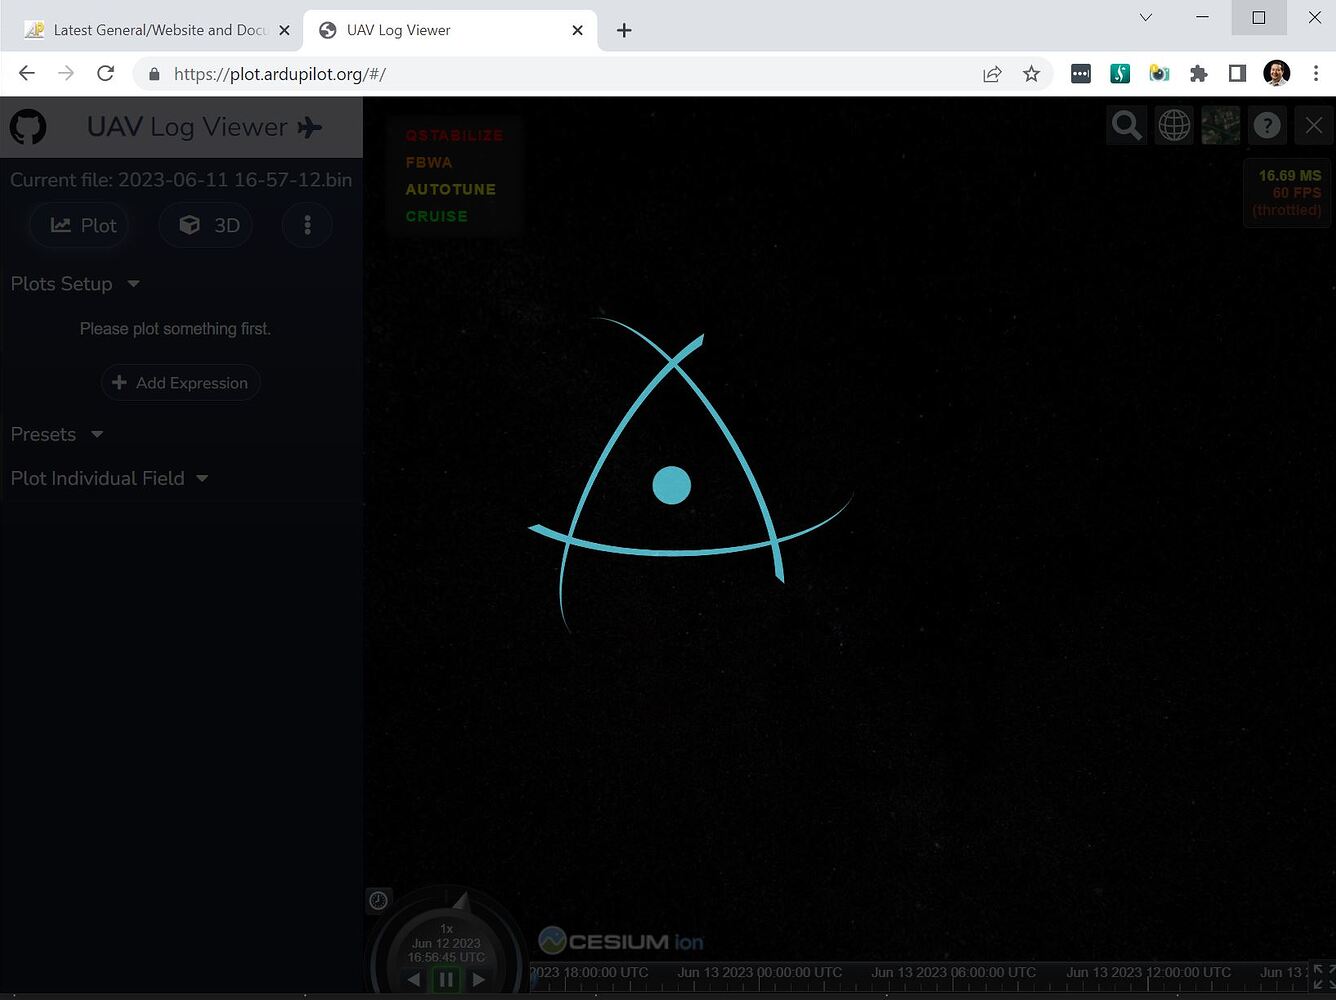Switch to the Plot tab
The image size is (1336, 1000).
coord(79,225)
